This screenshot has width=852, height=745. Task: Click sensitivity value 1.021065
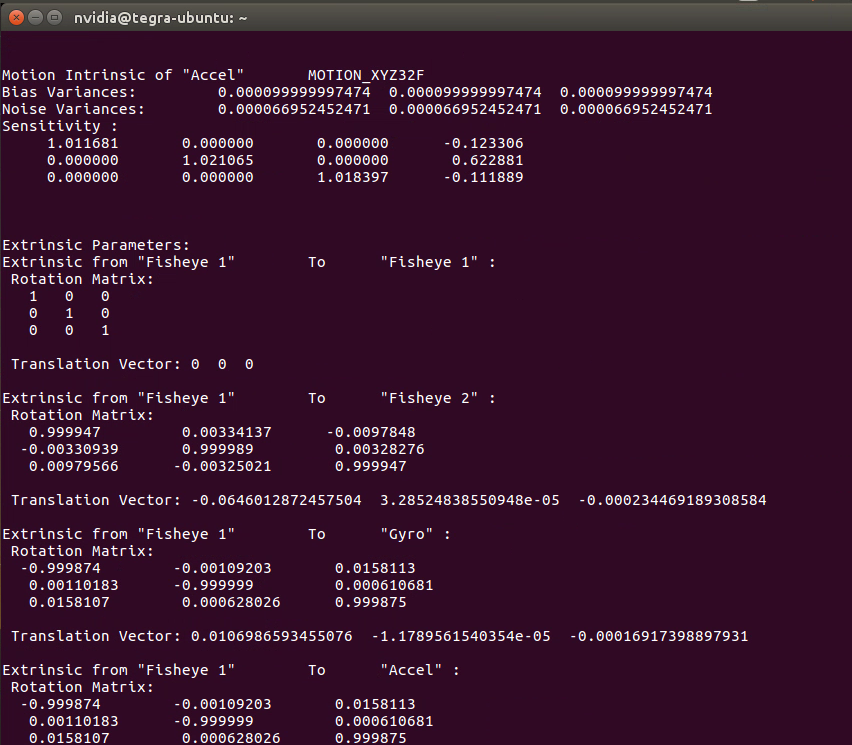coord(217,160)
